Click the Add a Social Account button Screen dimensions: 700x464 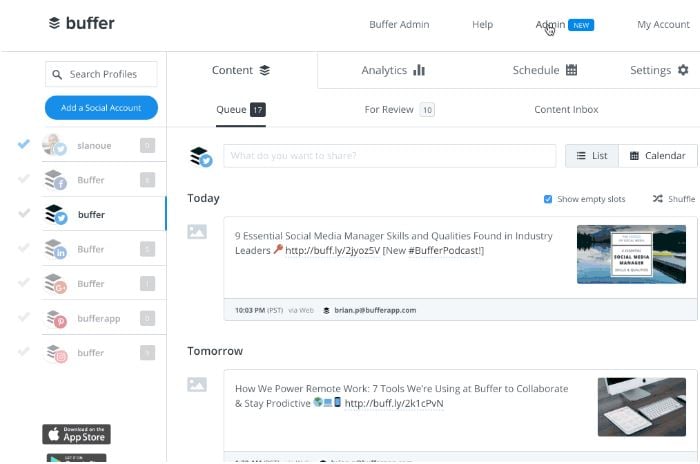point(101,108)
